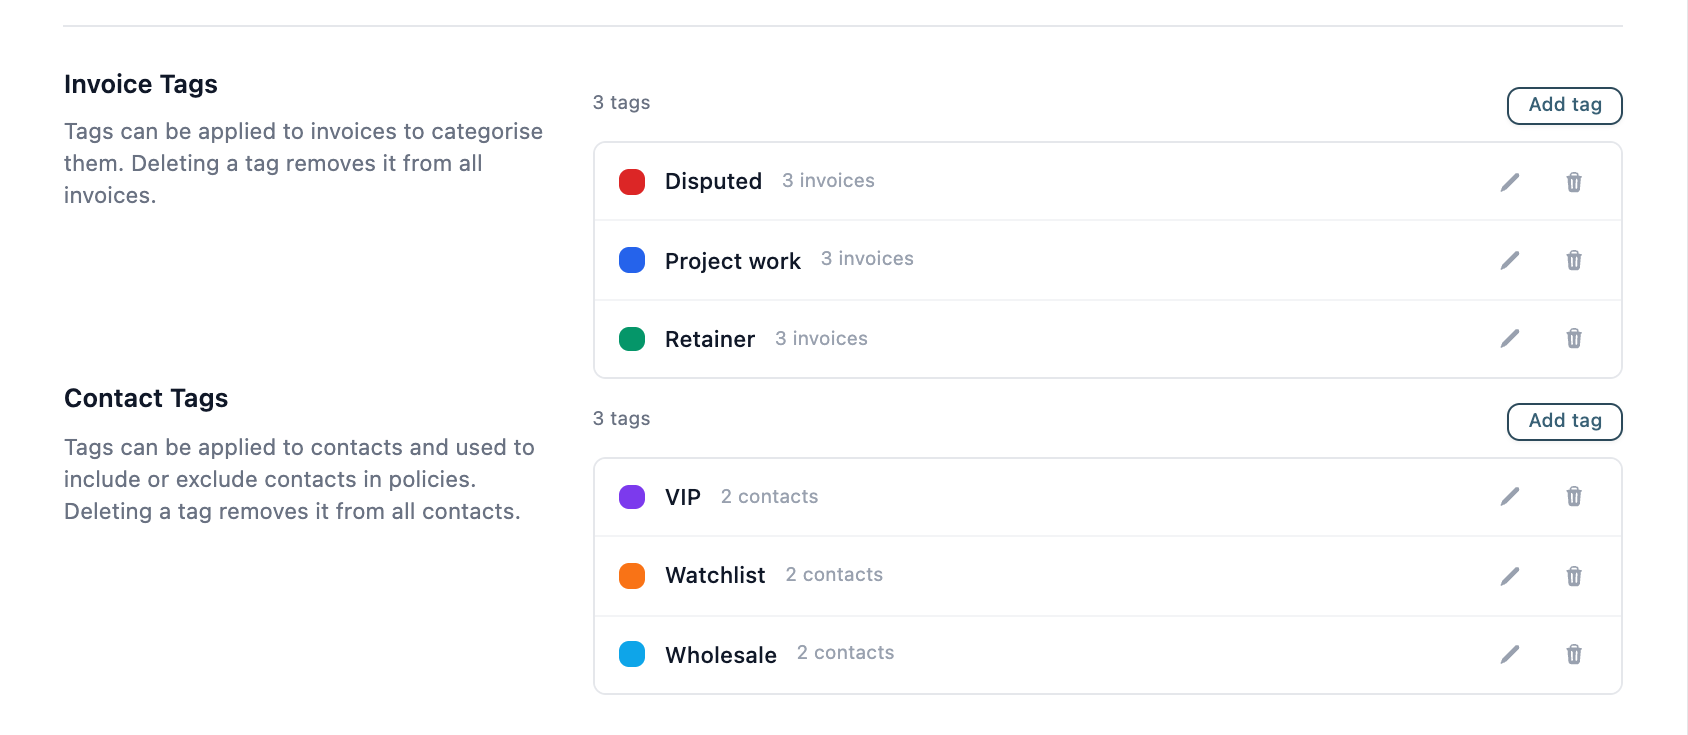This screenshot has width=1688, height=735.
Task: Edit the Project work tag
Action: (x=1510, y=260)
